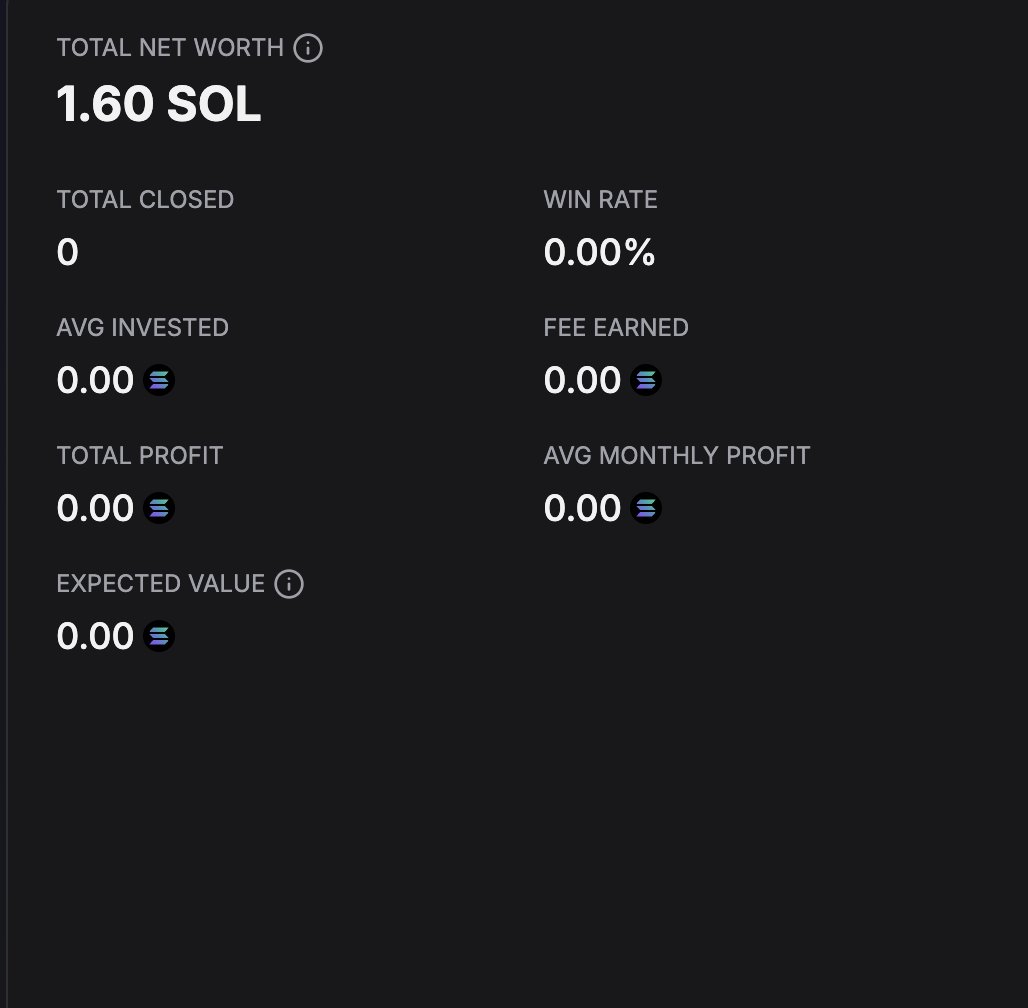Select the Fee Earned 0.00 value
Image resolution: width=1028 pixels, height=1008 pixels.
click(582, 380)
